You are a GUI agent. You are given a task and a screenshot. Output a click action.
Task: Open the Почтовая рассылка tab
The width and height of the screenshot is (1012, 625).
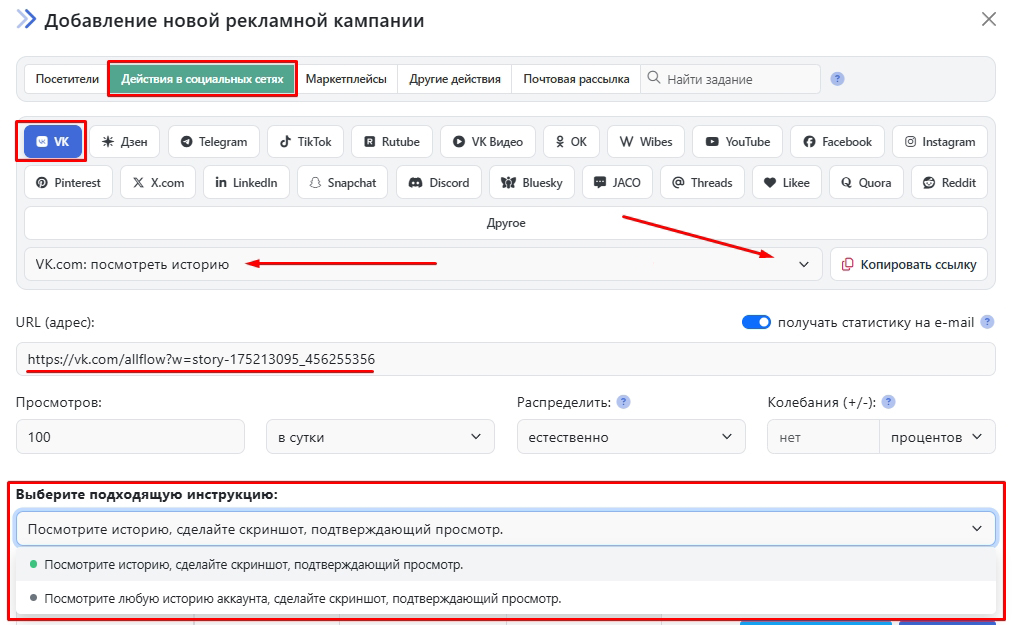point(576,79)
